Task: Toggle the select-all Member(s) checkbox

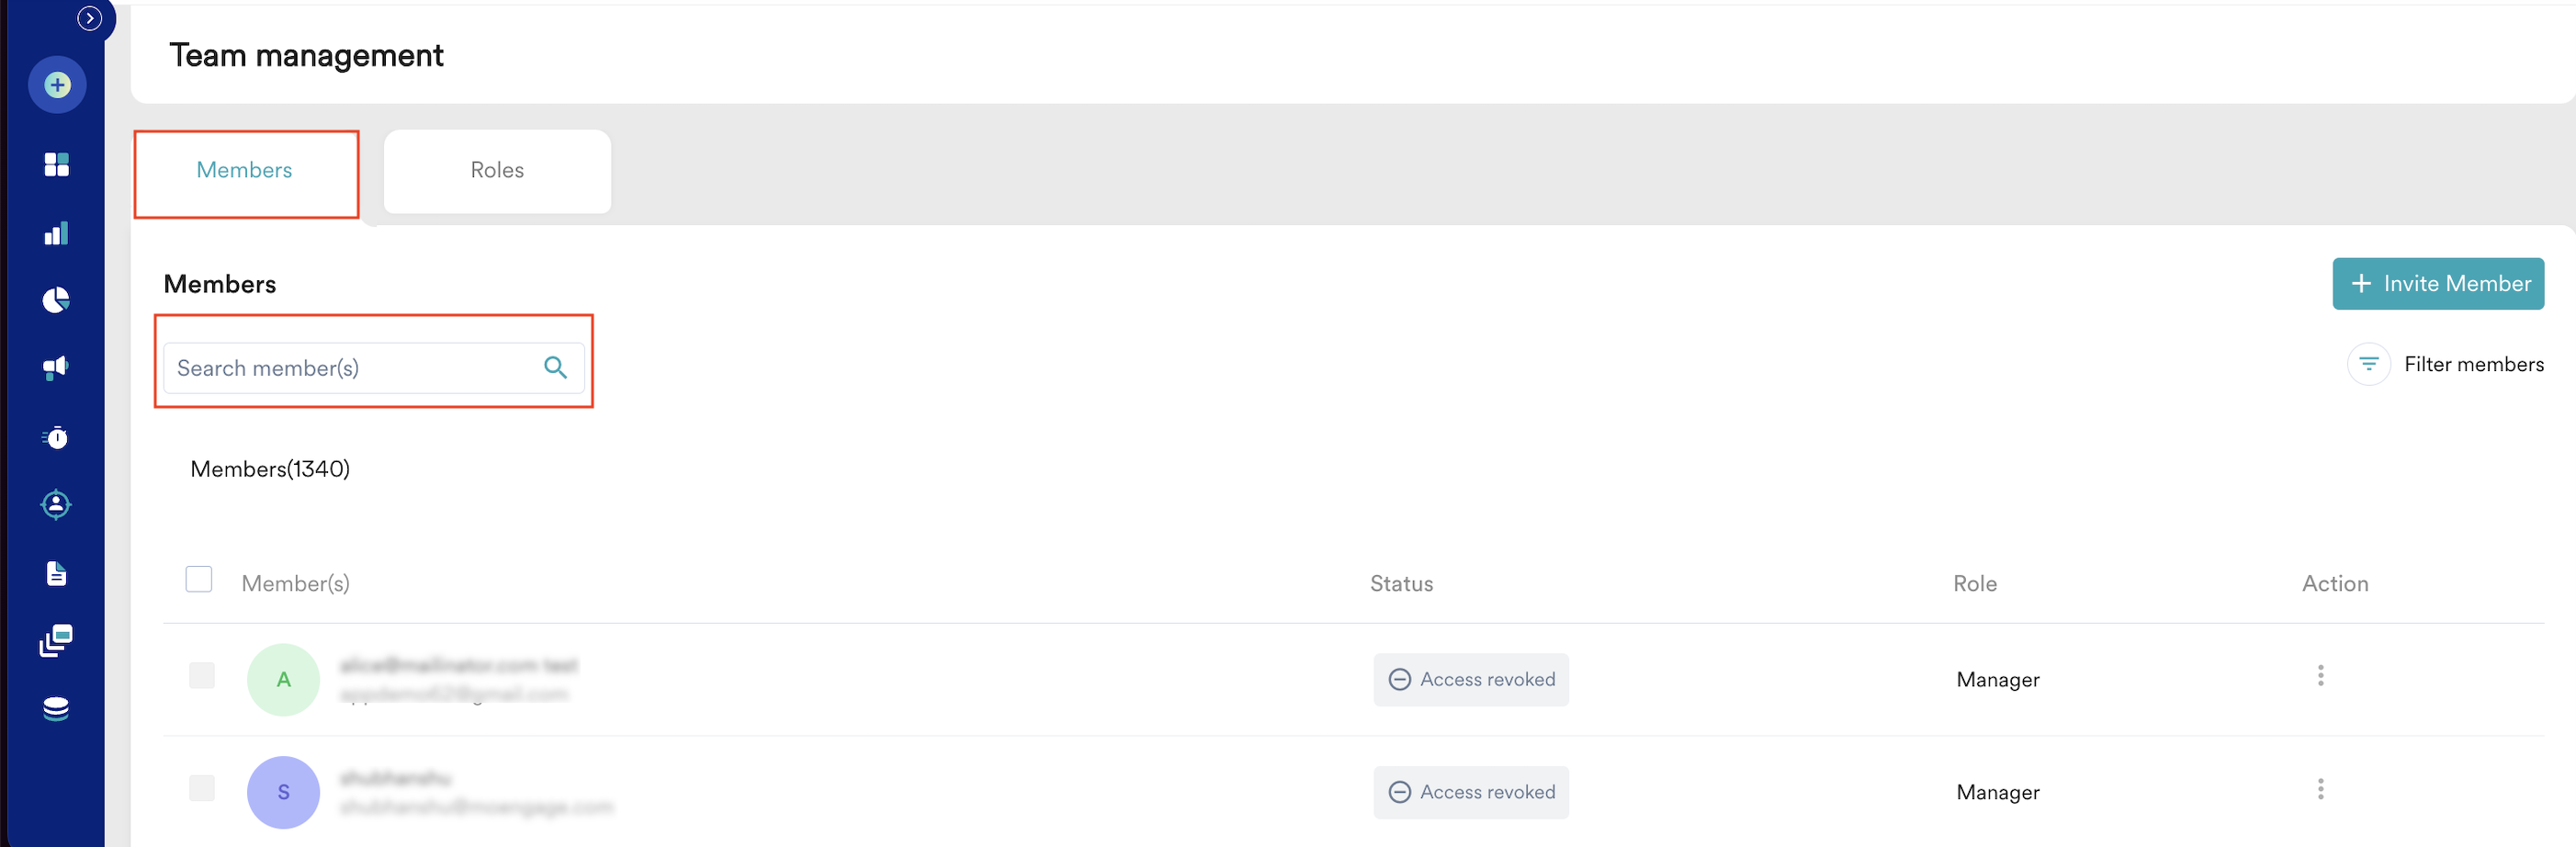Action: click(x=199, y=580)
